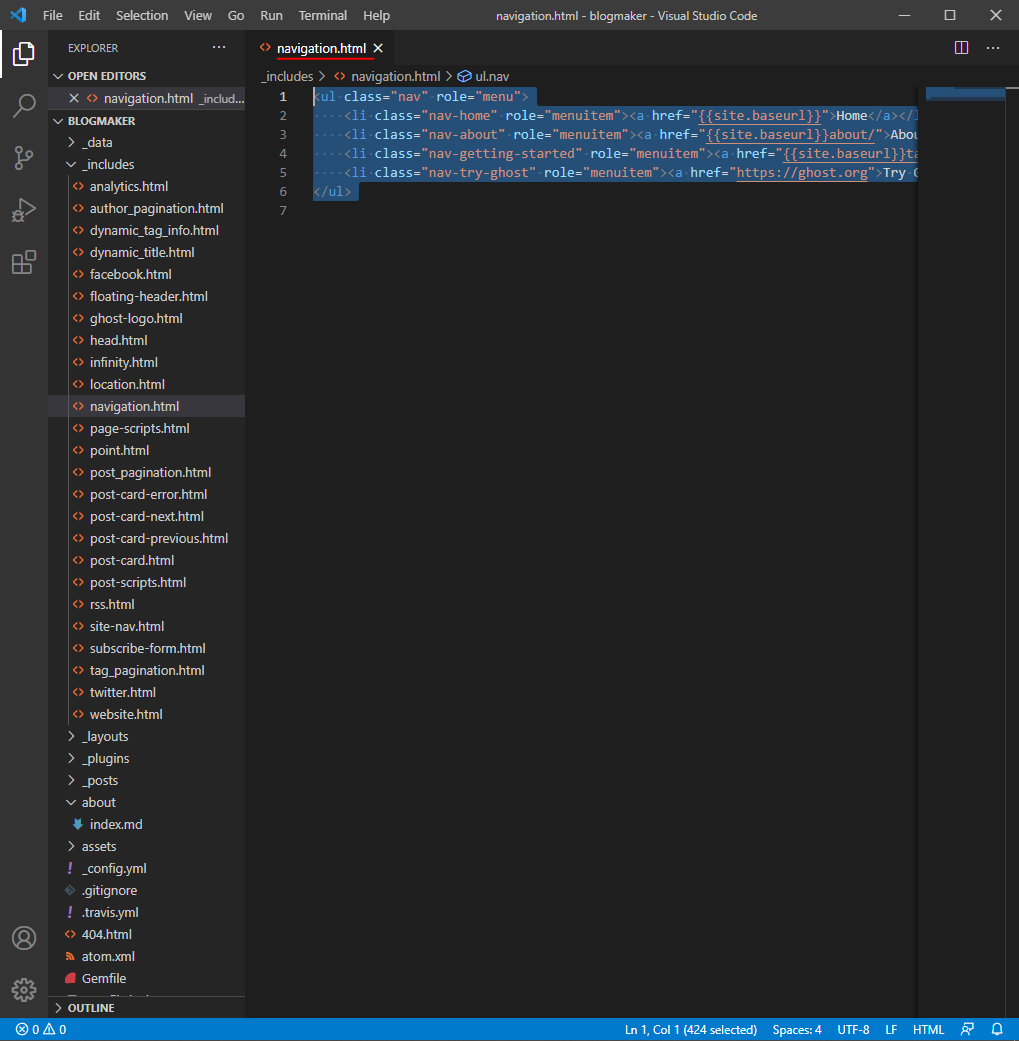
Task: Expand the _layouts folder
Action: [71, 737]
